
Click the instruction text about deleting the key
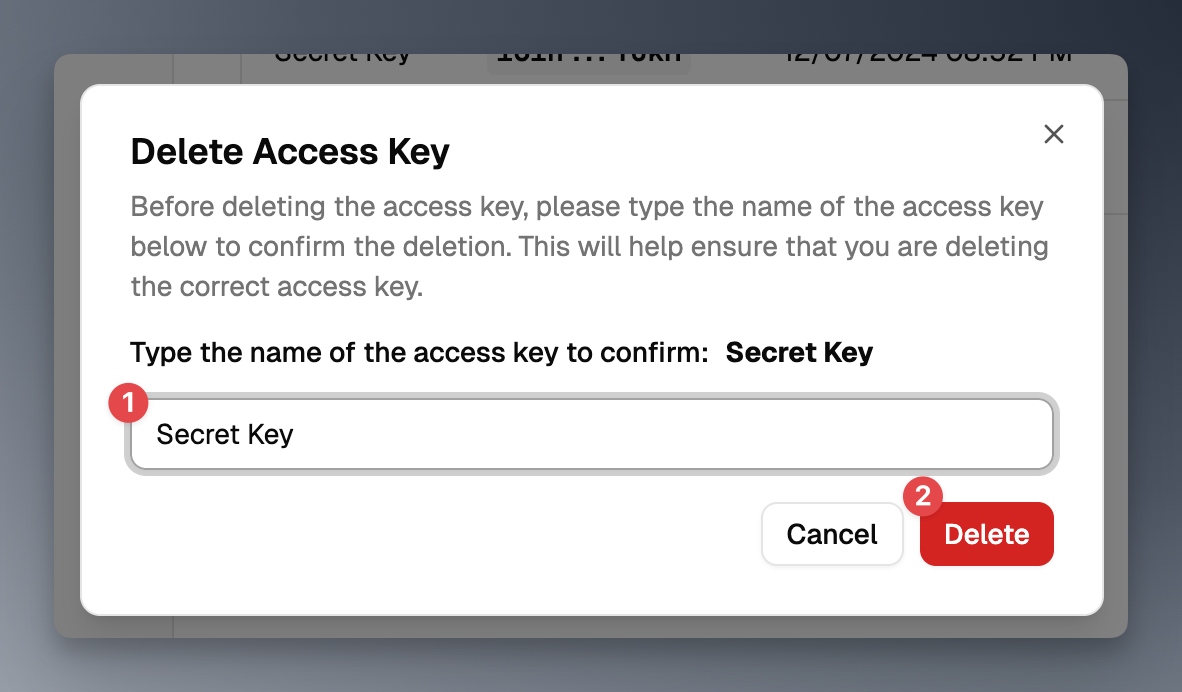tap(588, 246)
